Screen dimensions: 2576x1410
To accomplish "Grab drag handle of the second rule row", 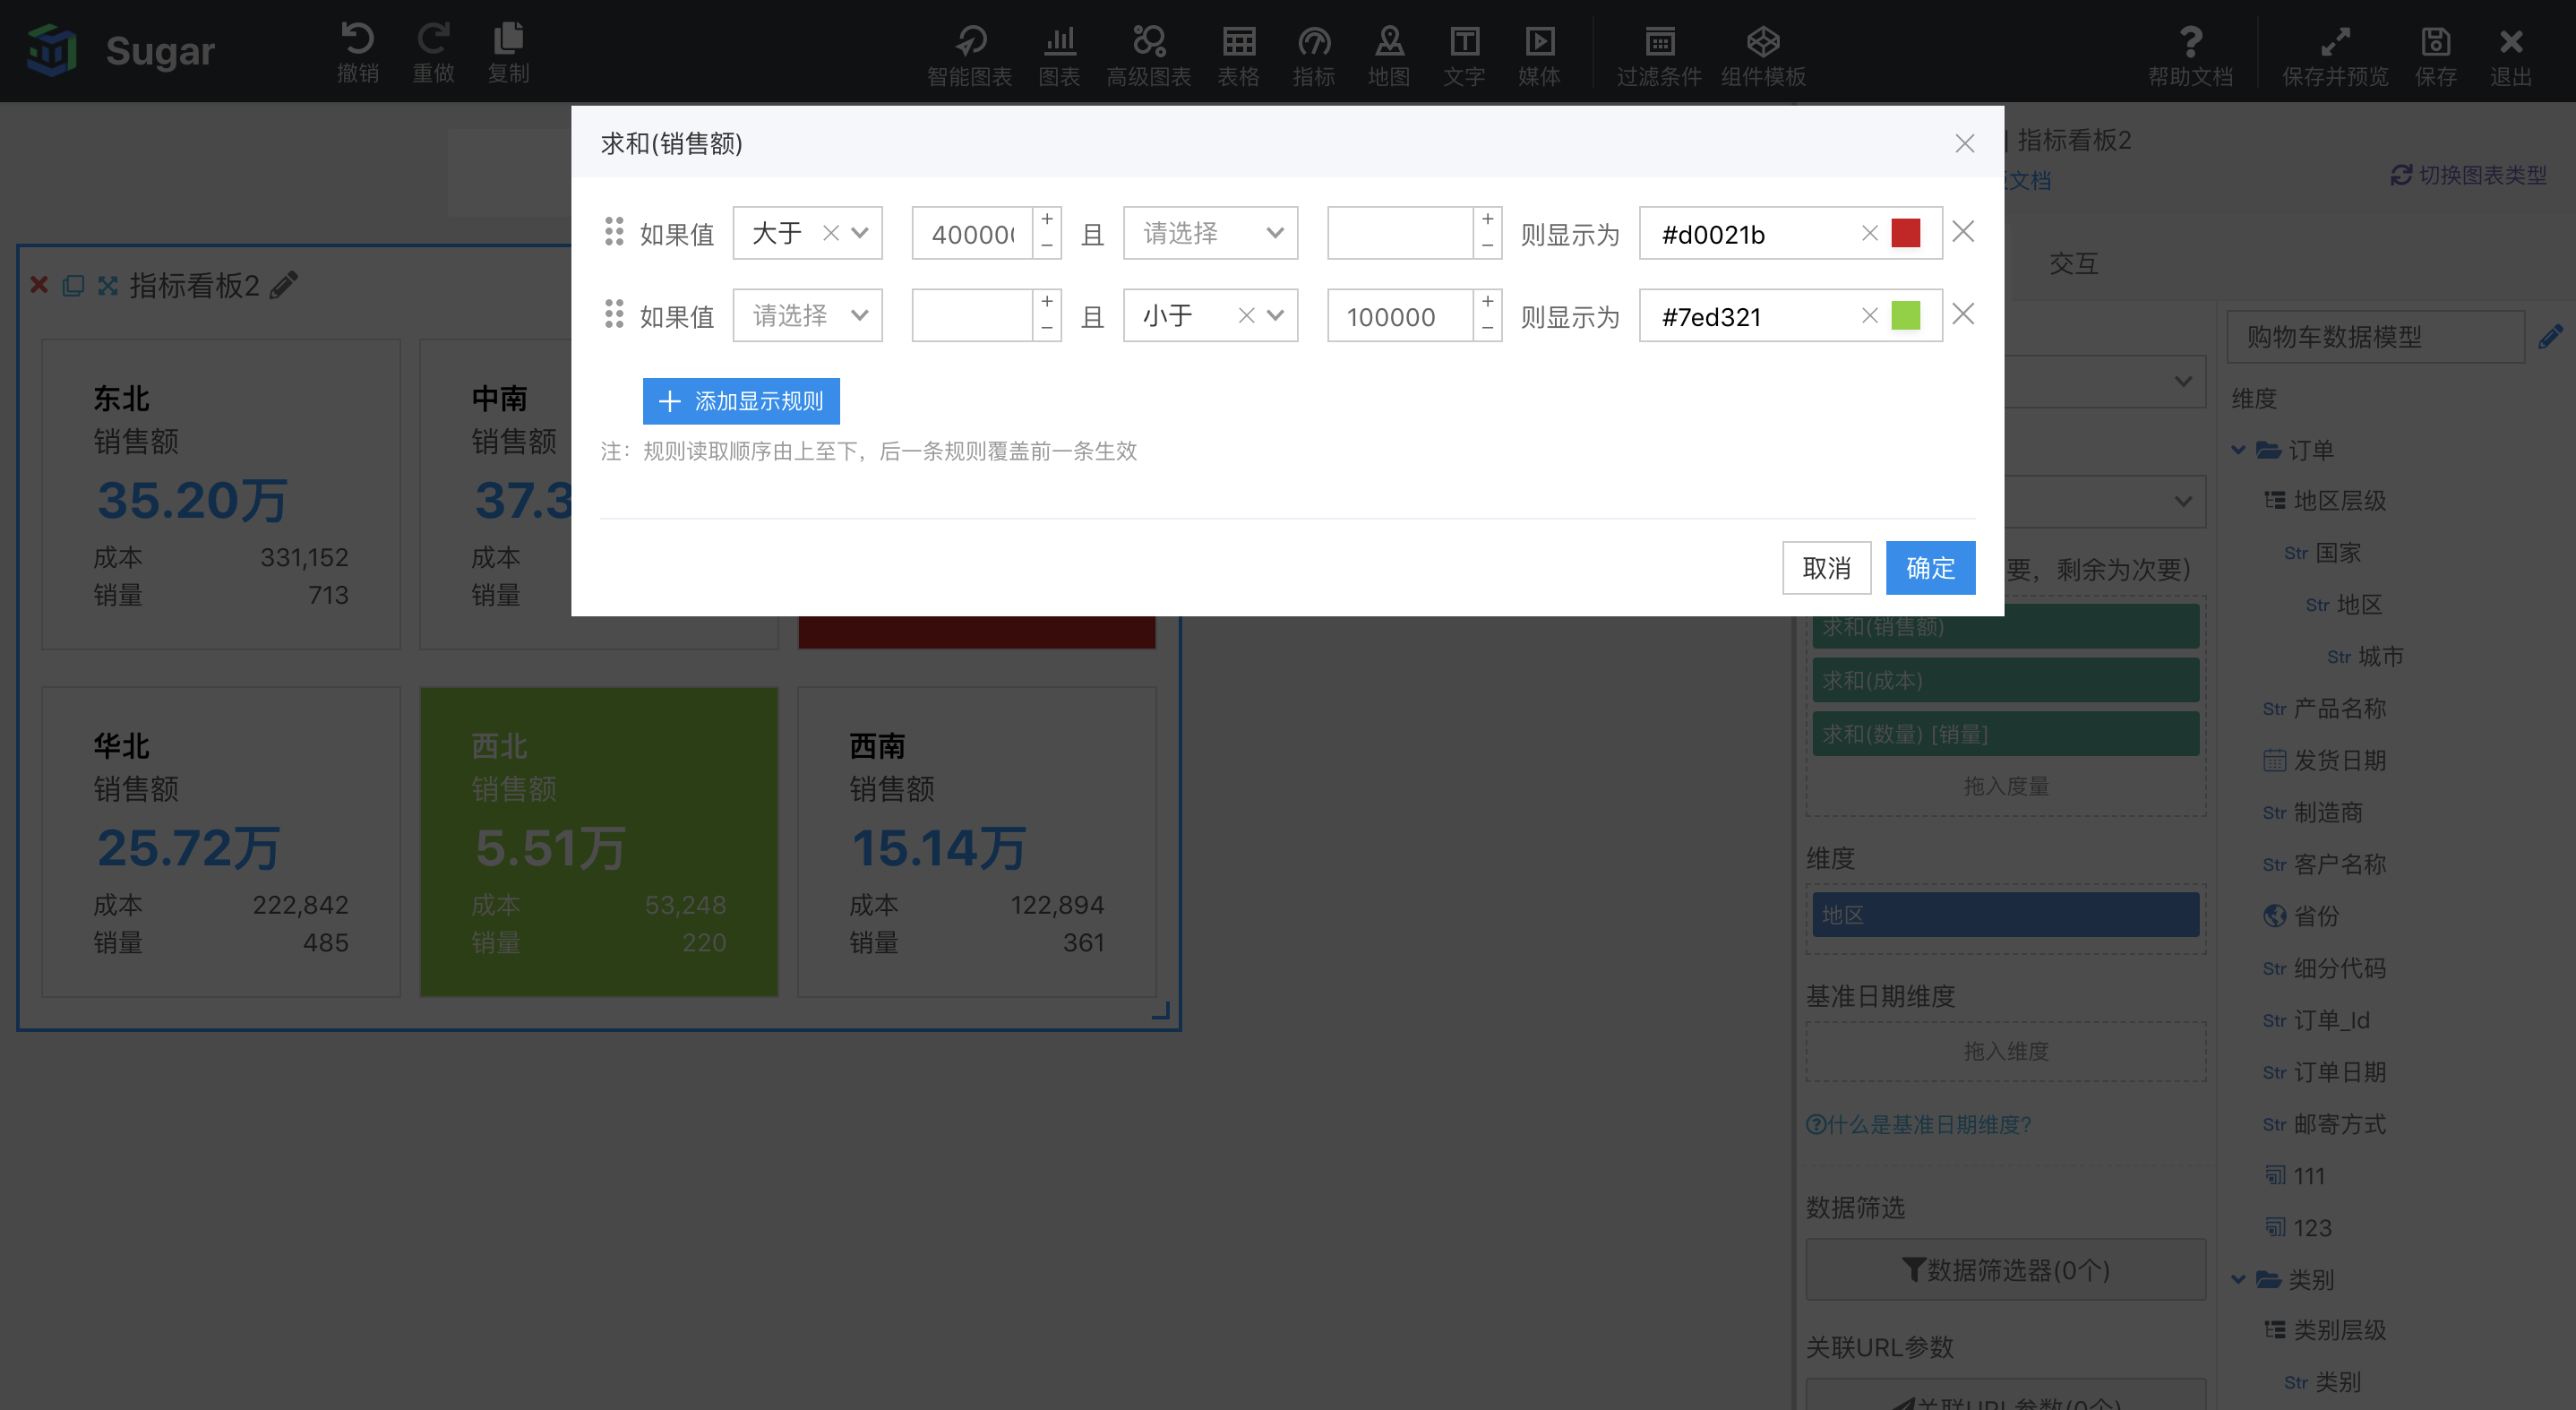I will [614, 314].
